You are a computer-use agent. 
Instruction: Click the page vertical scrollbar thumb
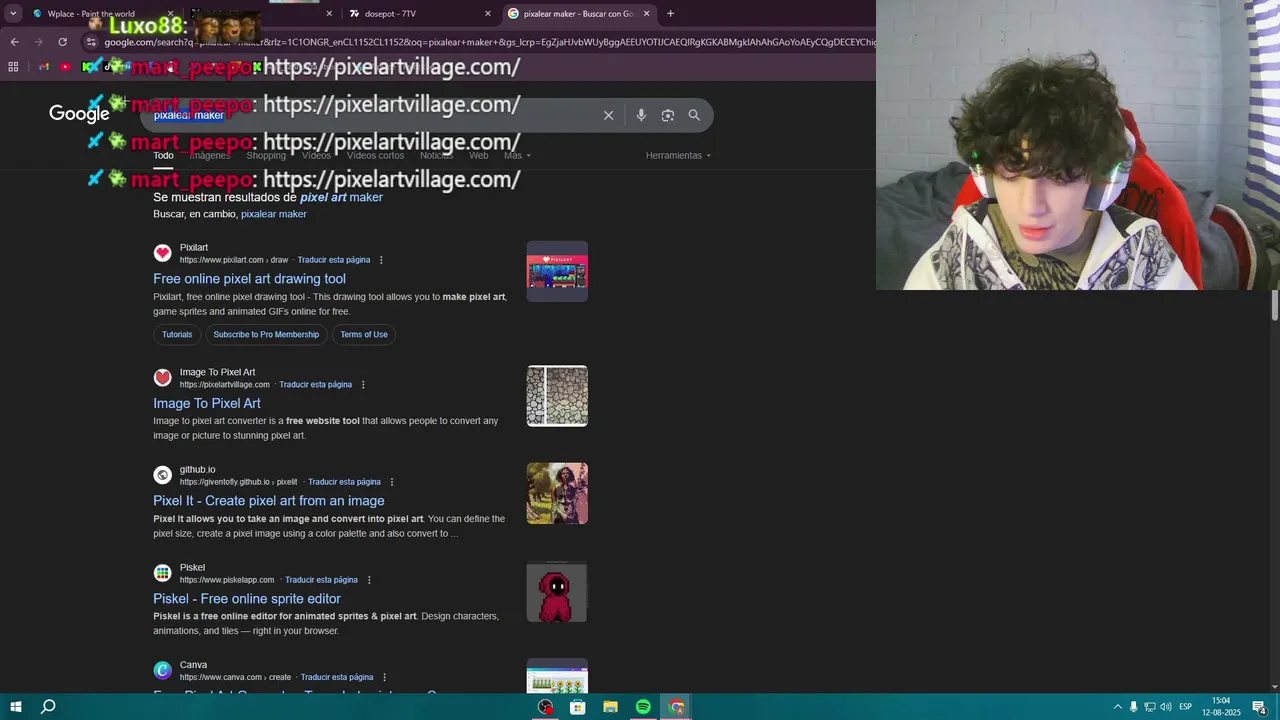coord(1275,305)
